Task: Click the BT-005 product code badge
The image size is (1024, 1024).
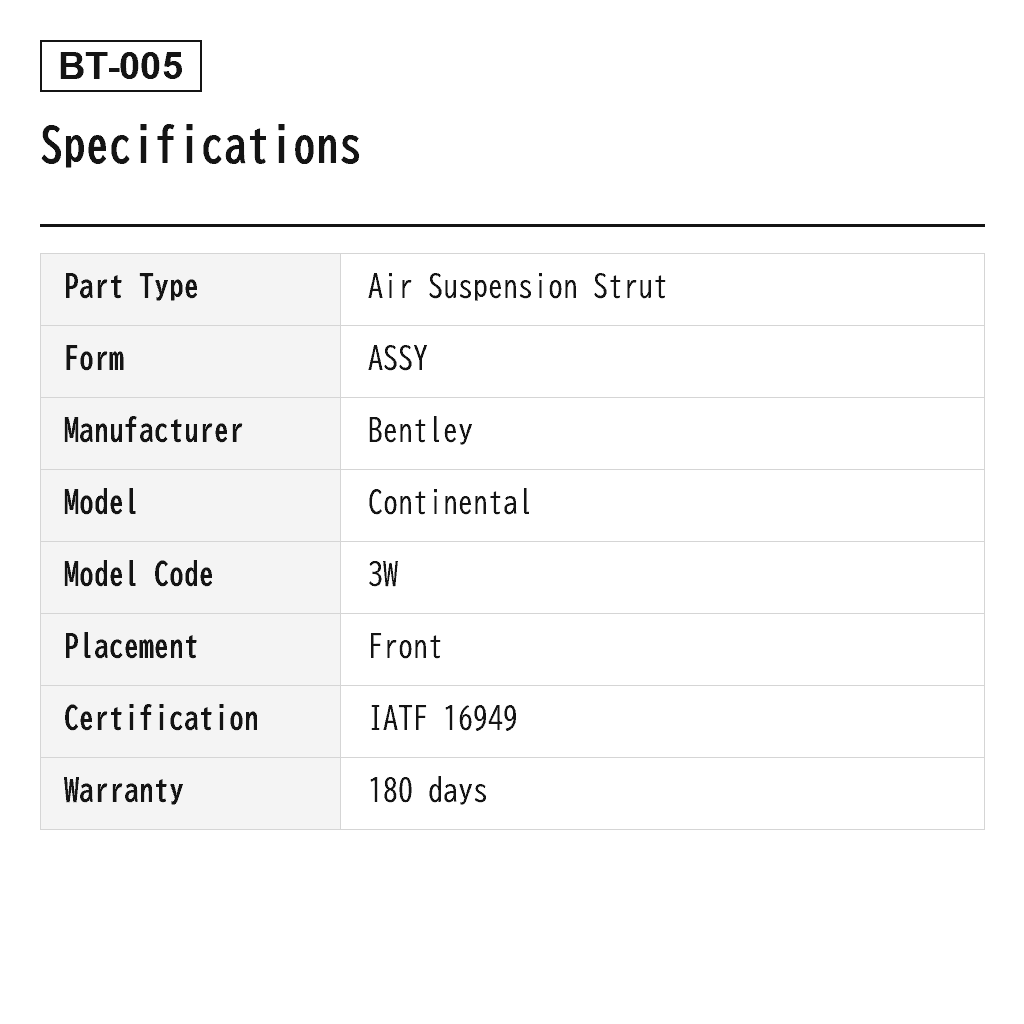Action: (x=121, y=66)
